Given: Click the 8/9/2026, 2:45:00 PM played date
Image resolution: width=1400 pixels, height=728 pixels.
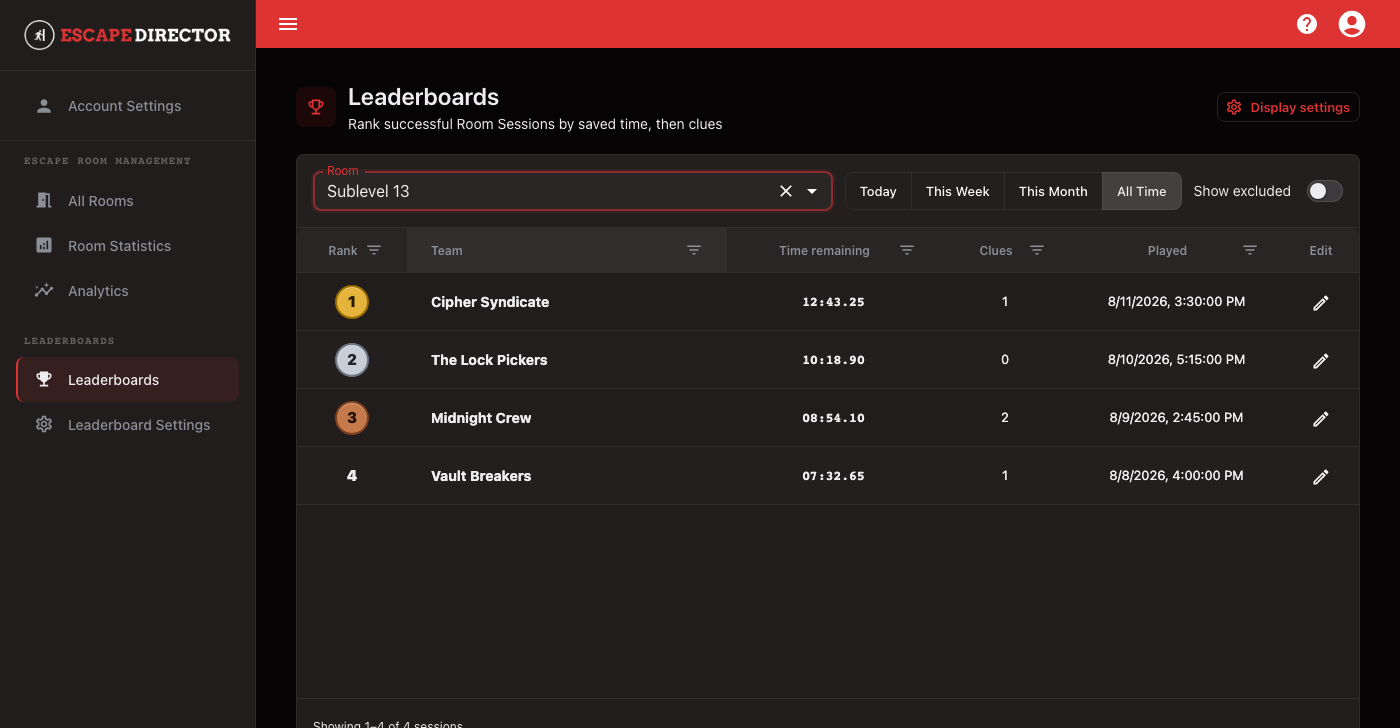Looking at the screenshot, I should [x=1177, y=417].
